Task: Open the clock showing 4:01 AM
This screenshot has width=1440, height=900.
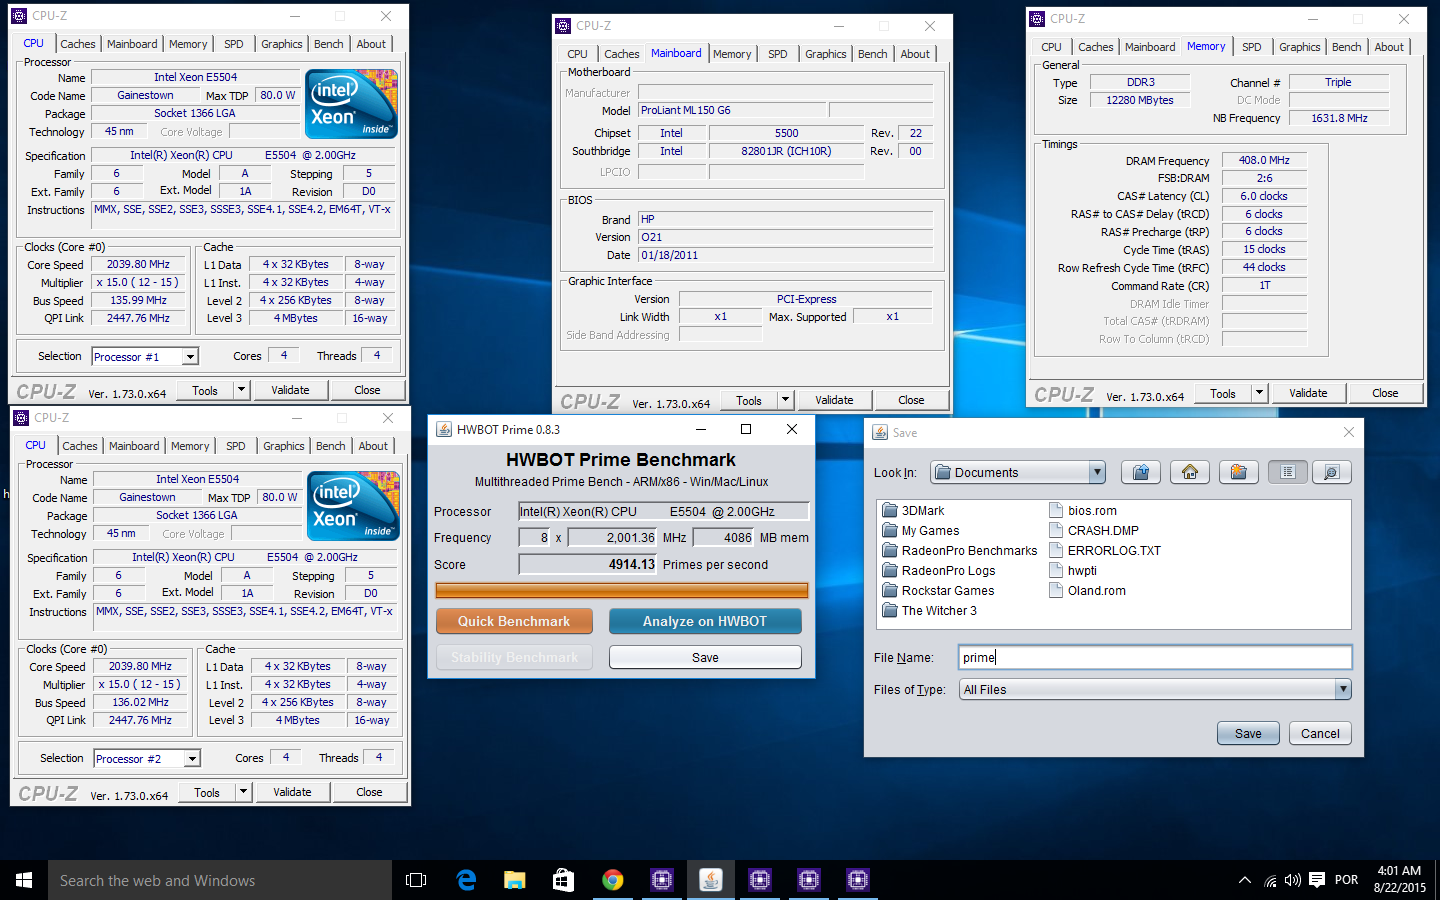Action: point(1399,879)
